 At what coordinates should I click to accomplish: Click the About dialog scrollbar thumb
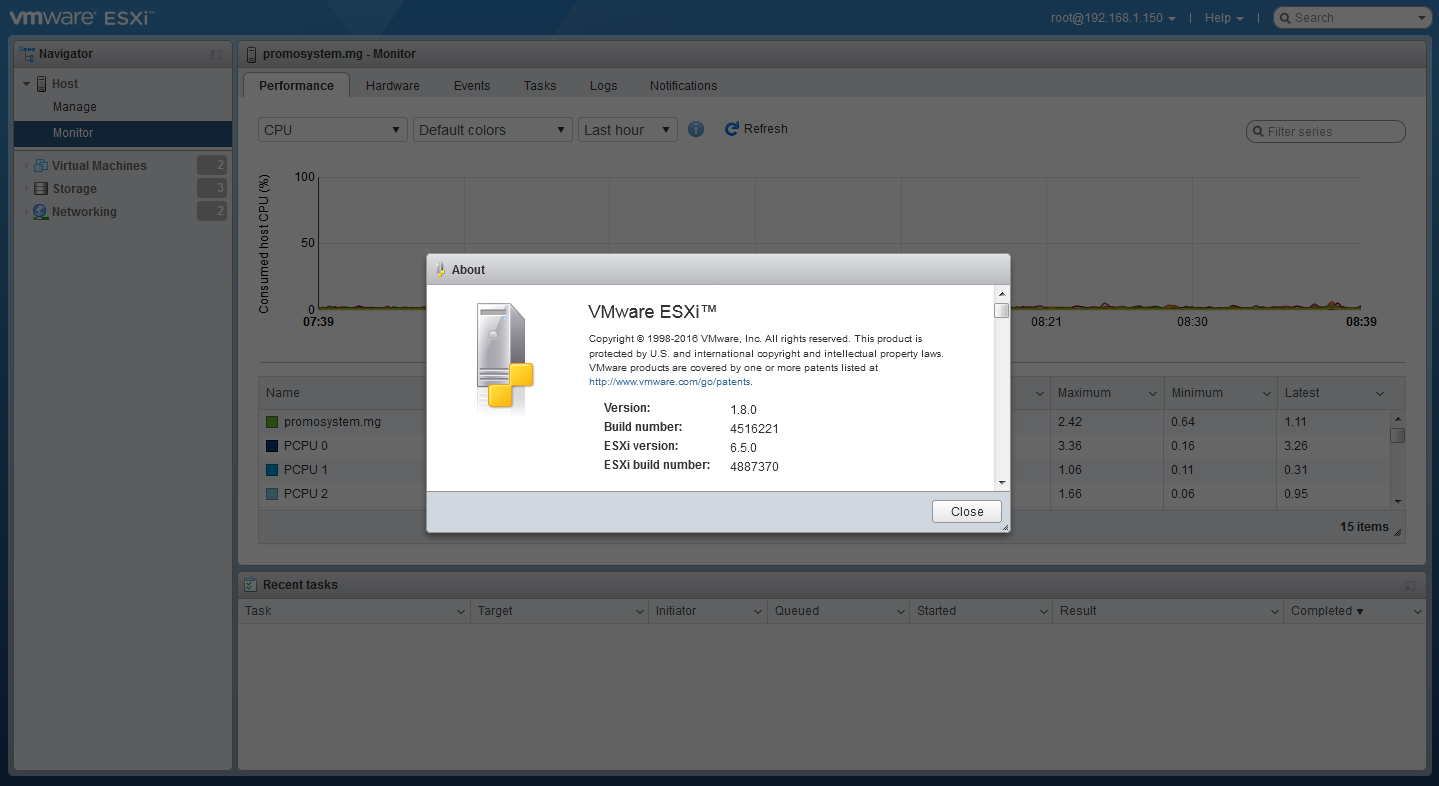point(1001,310)
